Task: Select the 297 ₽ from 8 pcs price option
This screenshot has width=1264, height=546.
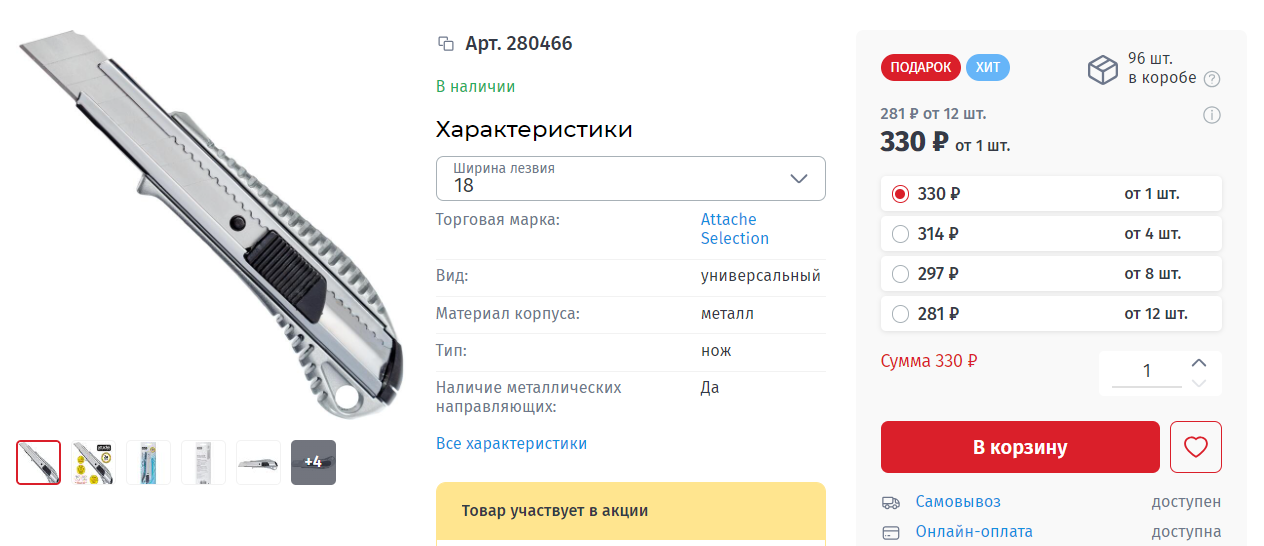Action: tap(900, 273)
